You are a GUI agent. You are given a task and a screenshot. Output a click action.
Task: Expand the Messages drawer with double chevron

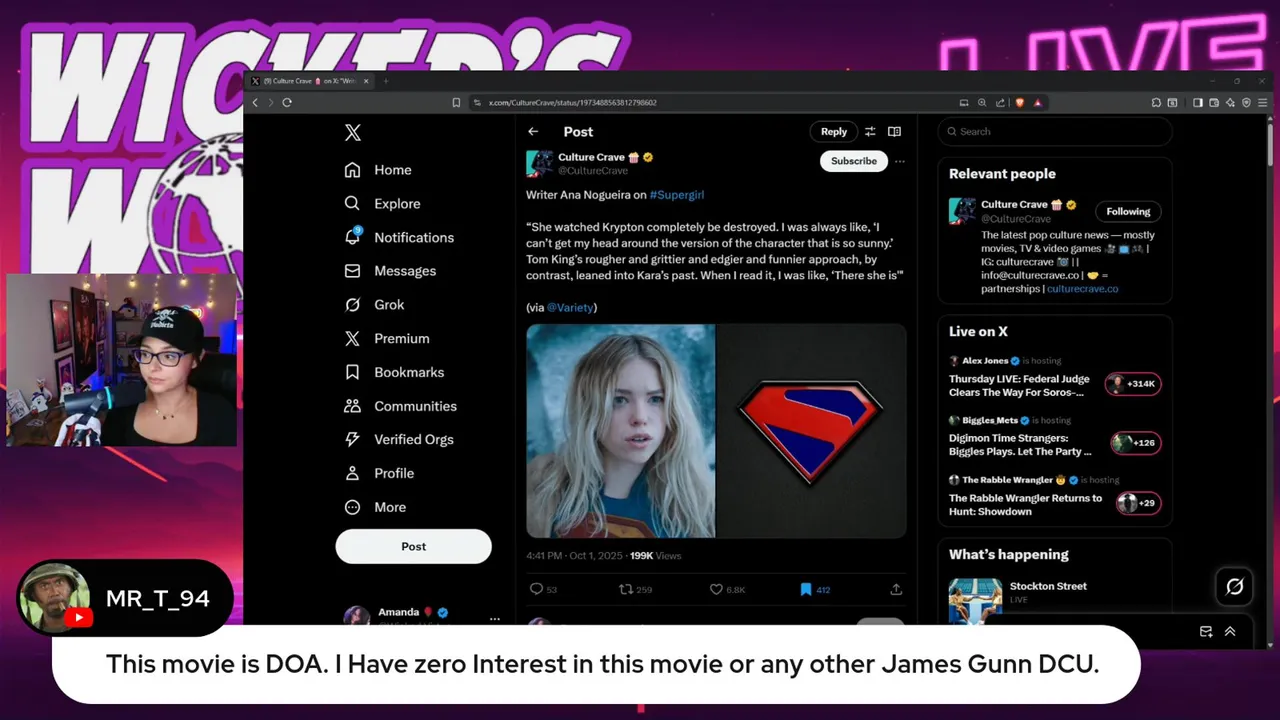[1230, 632]
